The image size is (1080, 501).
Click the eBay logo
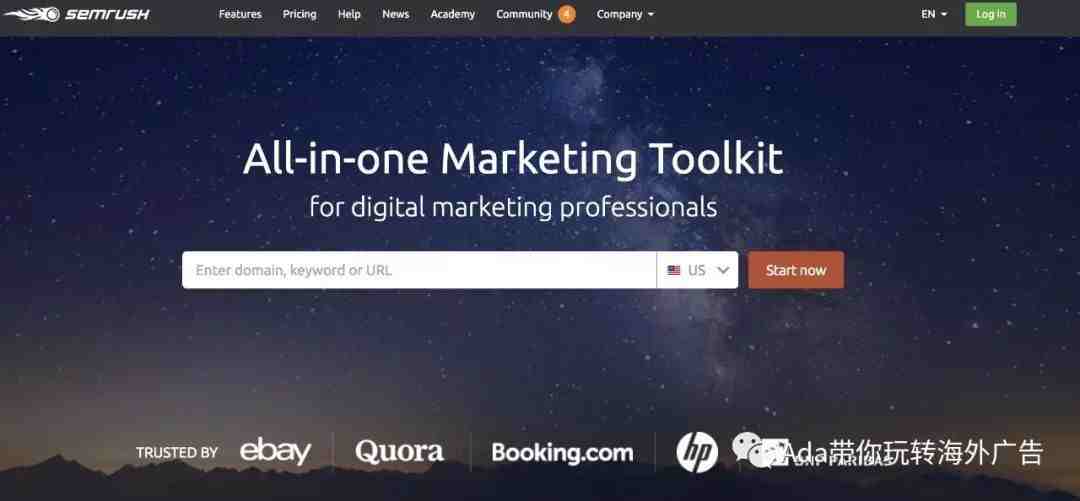(x=276, y=452)
